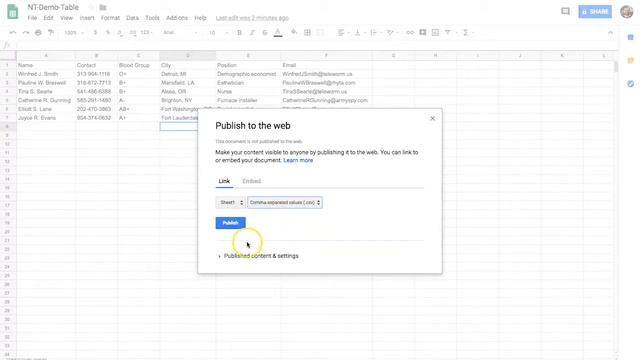Open the Add-ons menu
This screenshot has height=360, width=640.
(177, 18)
